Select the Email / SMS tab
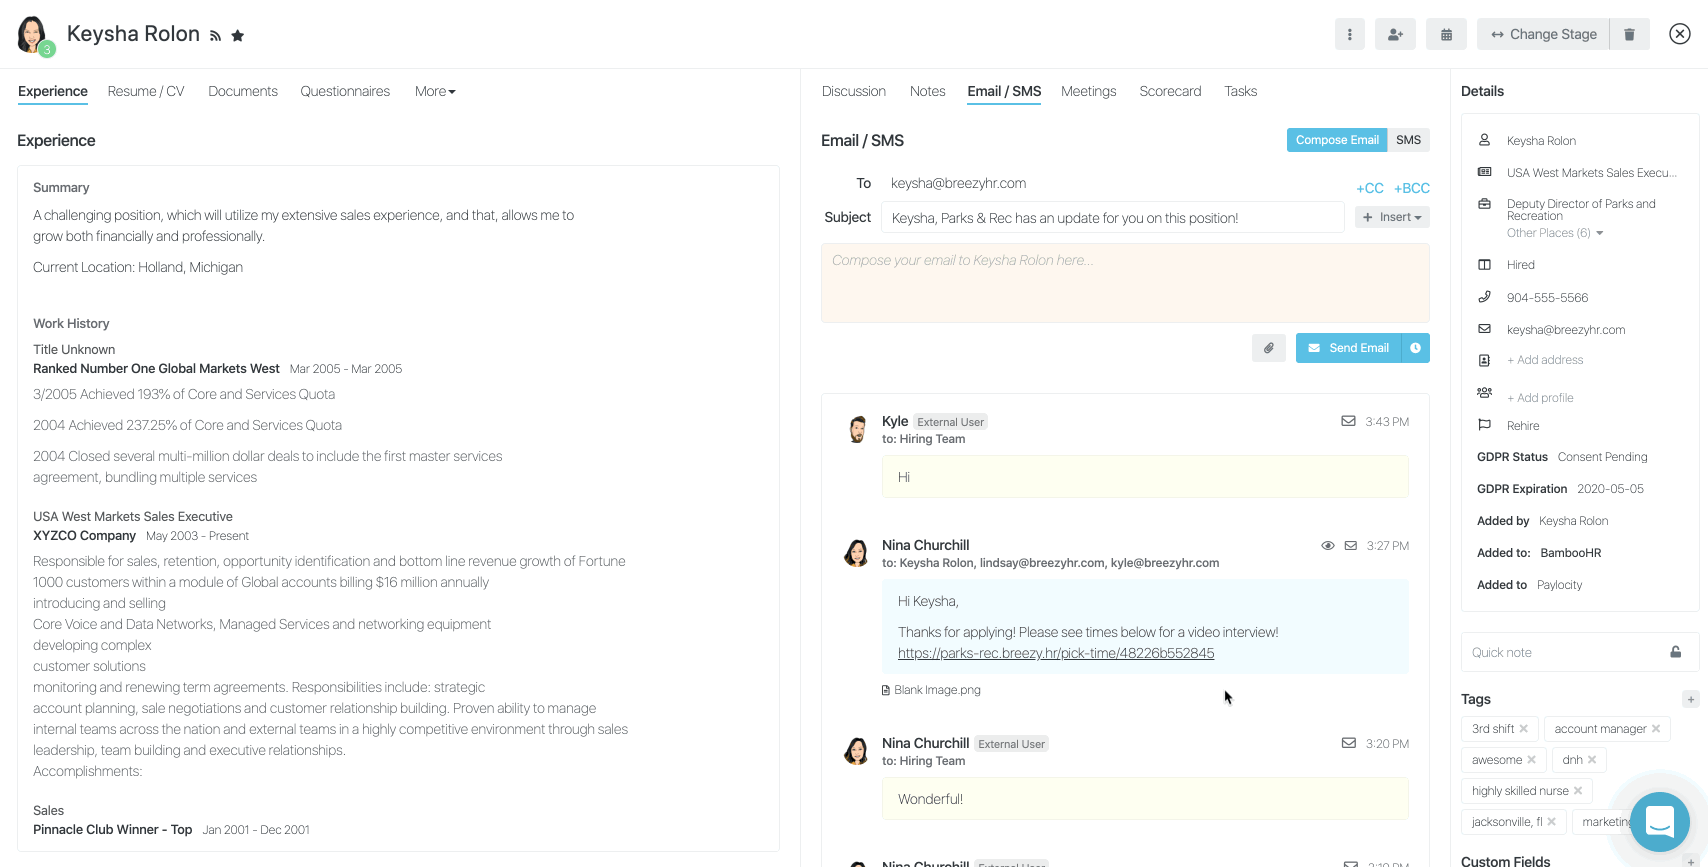This screenshot has width=1708, height=867. pos(1004,91)
